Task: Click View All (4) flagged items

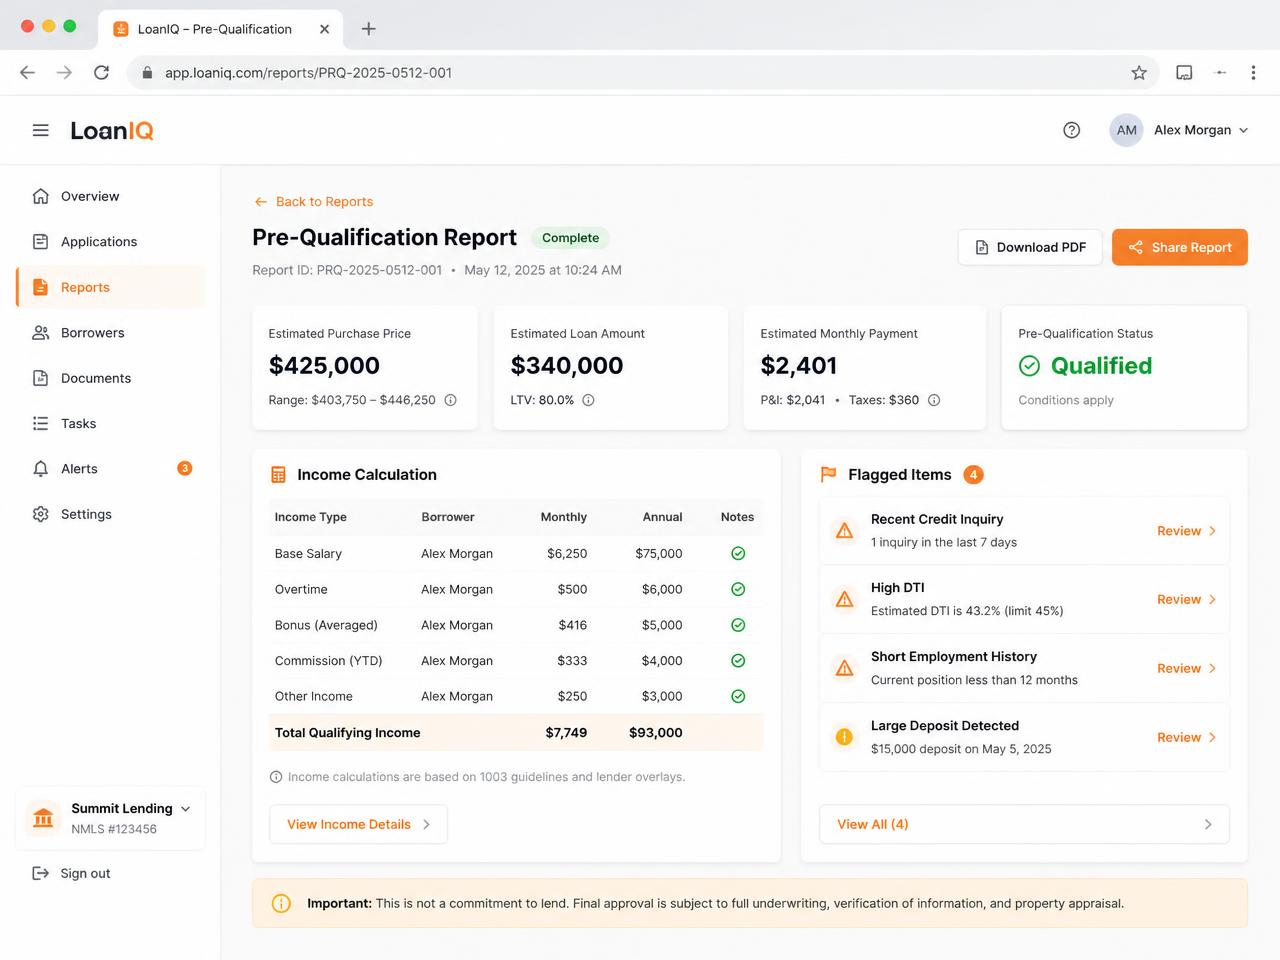Action: click(x=1024, y=825)
